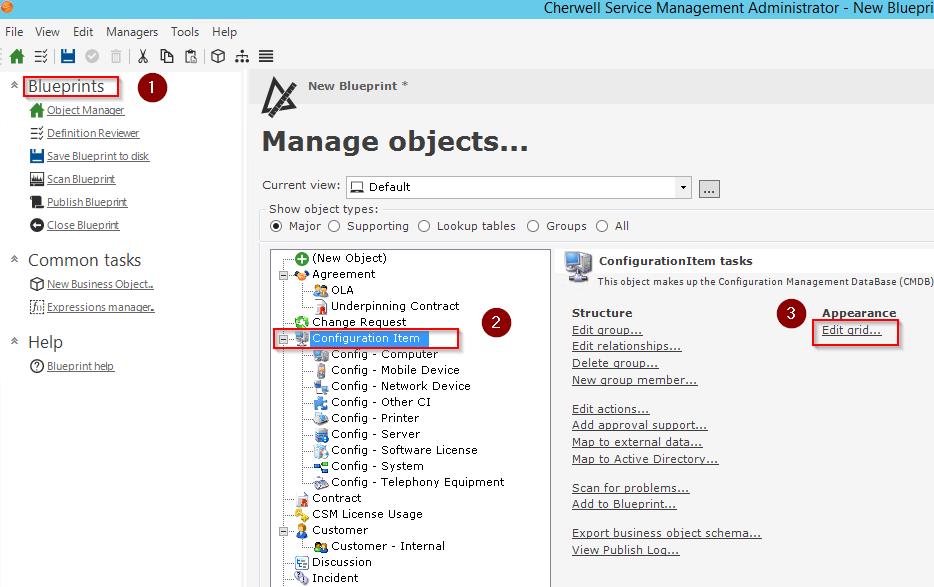
Task: Select Config - Server in object tree
Action: point(375,434)
